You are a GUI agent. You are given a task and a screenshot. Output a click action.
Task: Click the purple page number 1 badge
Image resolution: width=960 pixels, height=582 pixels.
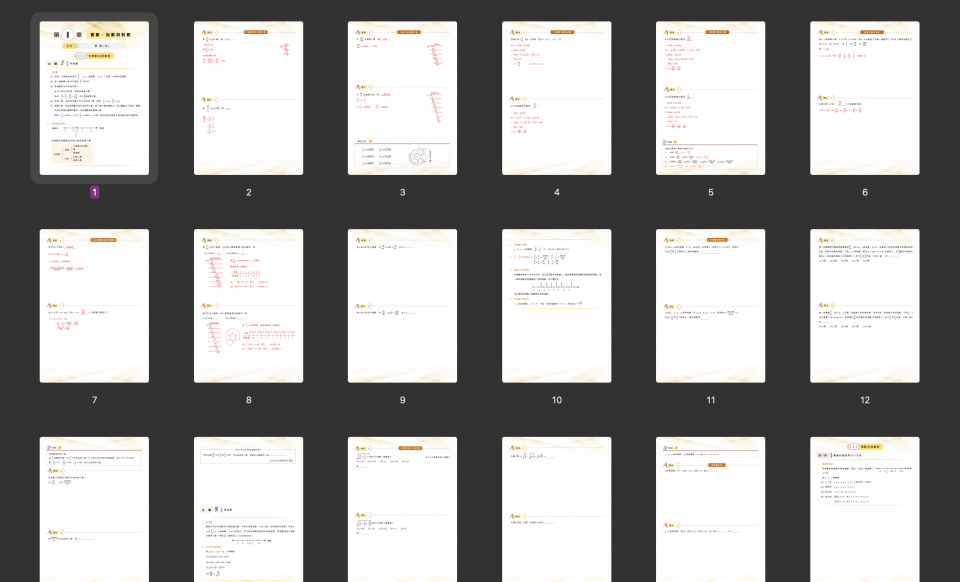click(94, 192)
